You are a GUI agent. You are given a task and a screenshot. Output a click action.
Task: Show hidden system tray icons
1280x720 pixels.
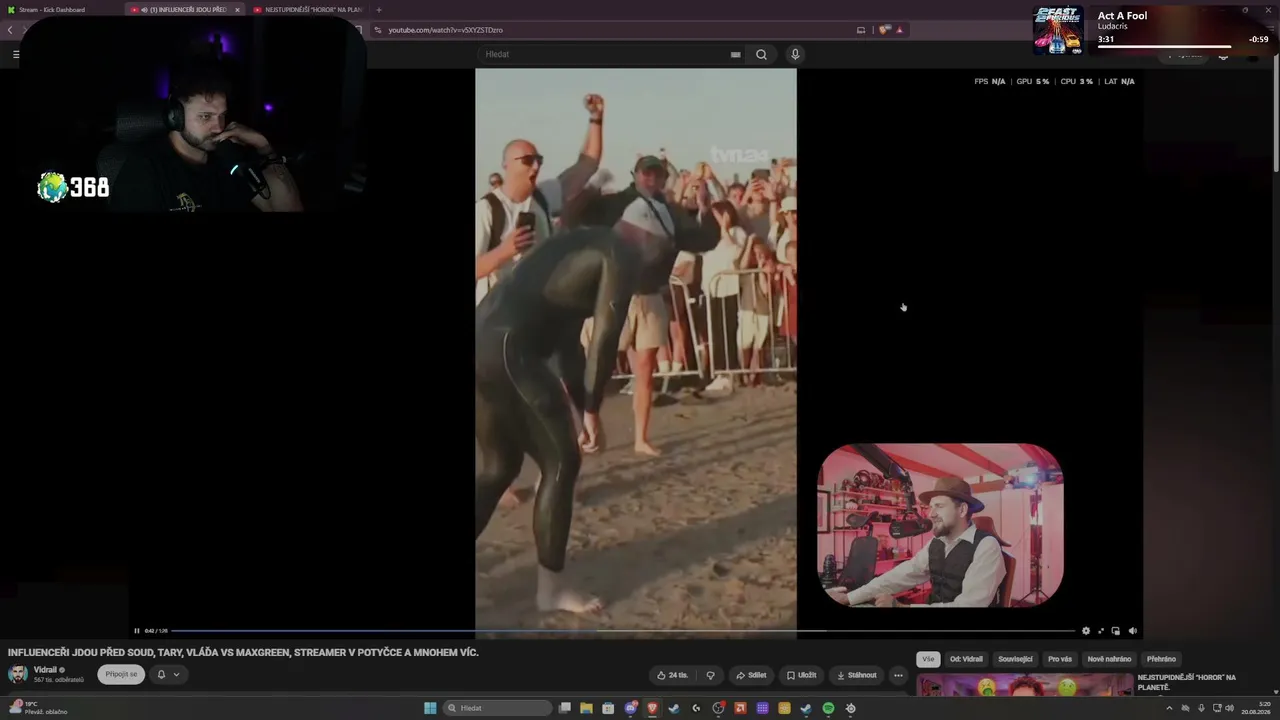pos(1169,708)
